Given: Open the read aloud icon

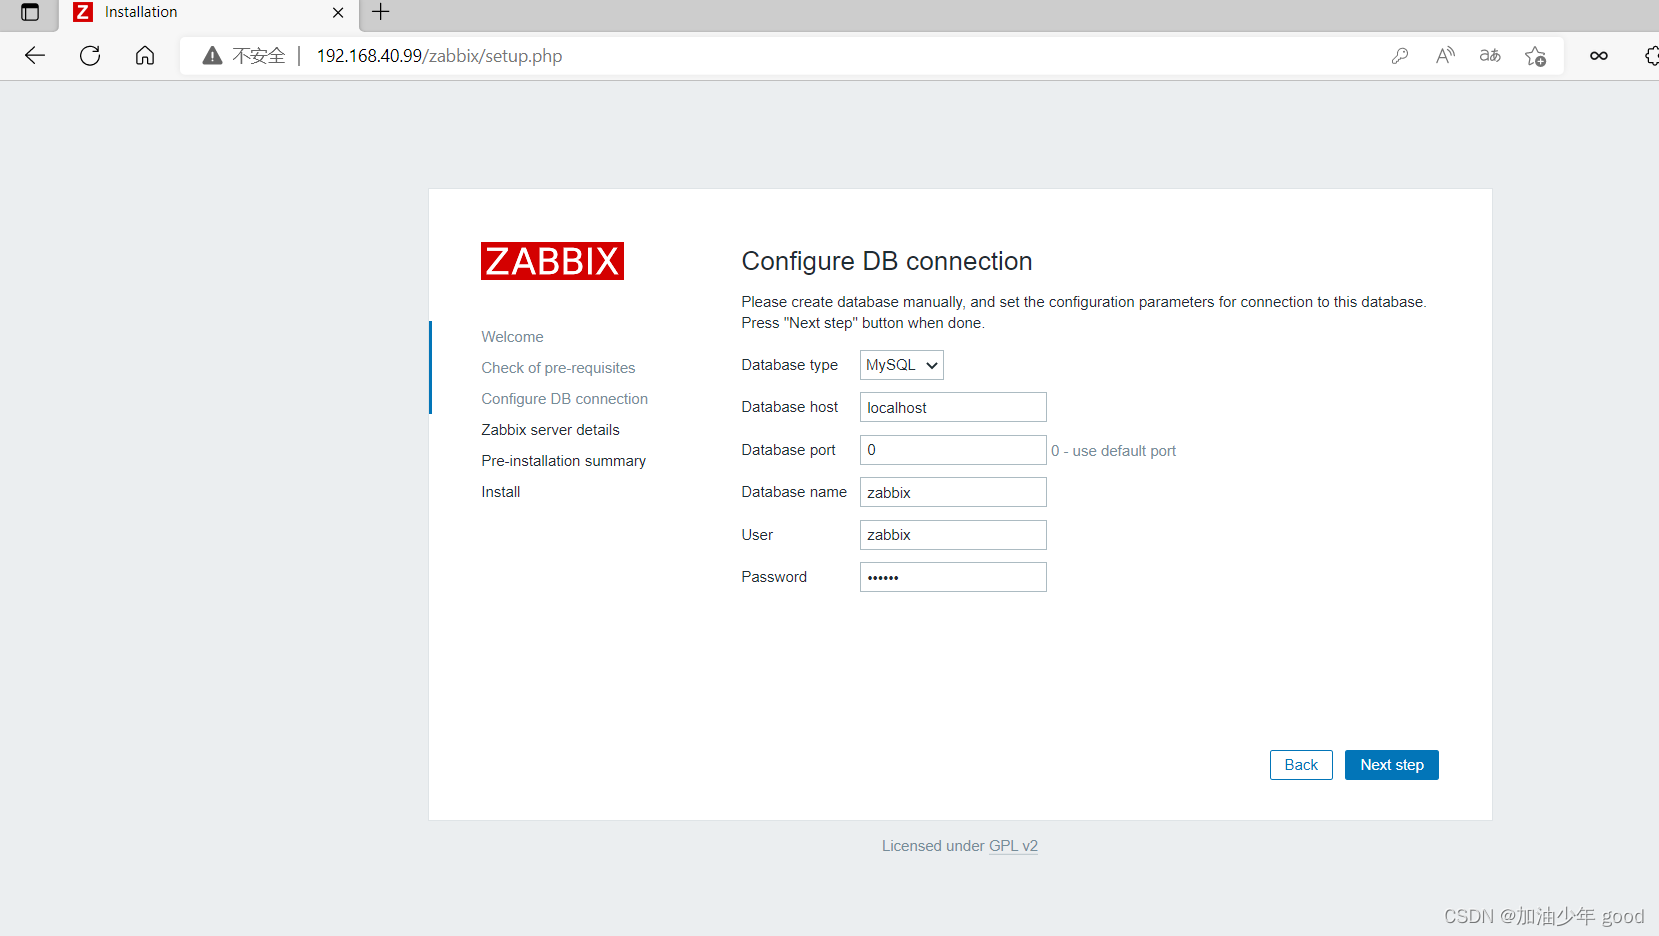Looking at the screenshot, I should pos(1445,56).
